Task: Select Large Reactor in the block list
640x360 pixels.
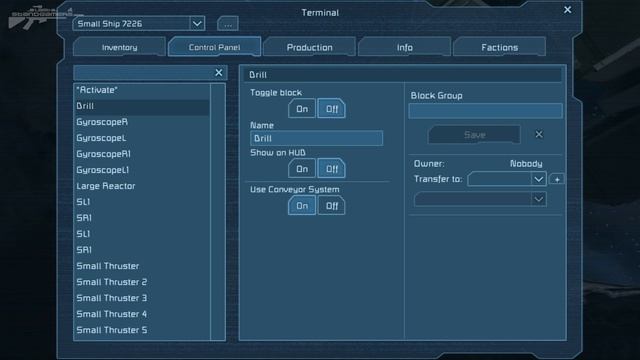Action: pyautogui.click(x=142, y=186)
